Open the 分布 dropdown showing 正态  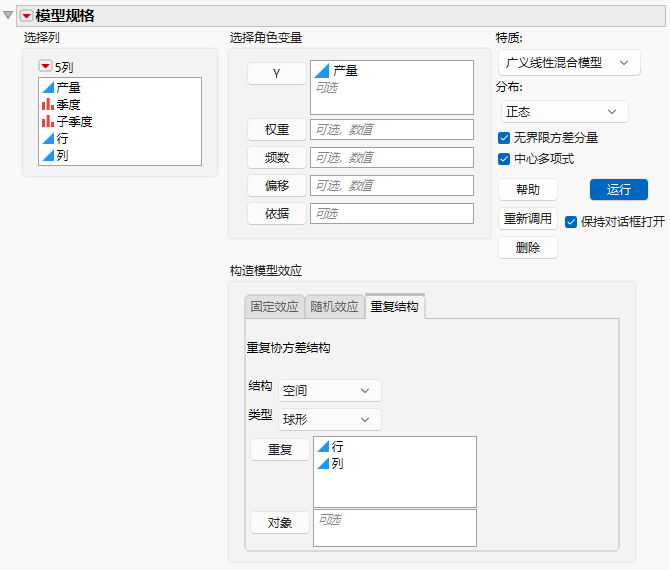(x=564, y=112)
